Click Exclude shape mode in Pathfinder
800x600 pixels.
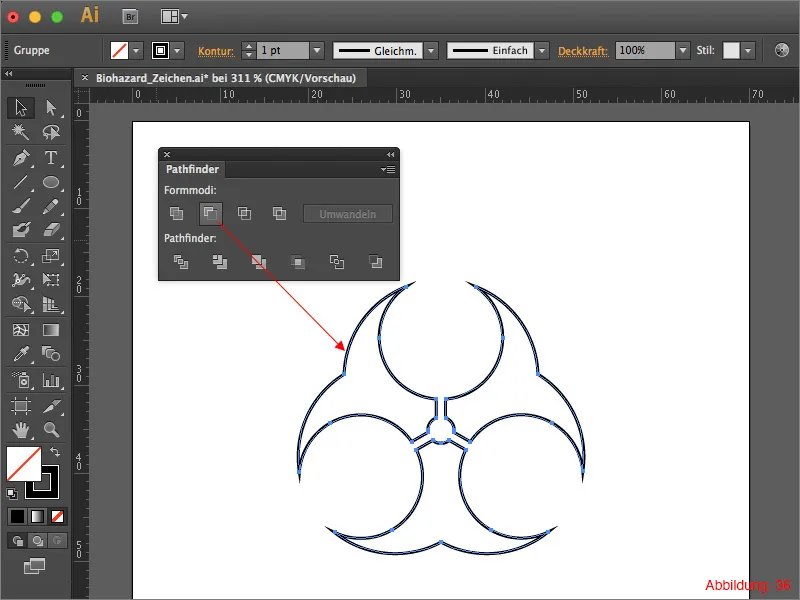point(279,213)
